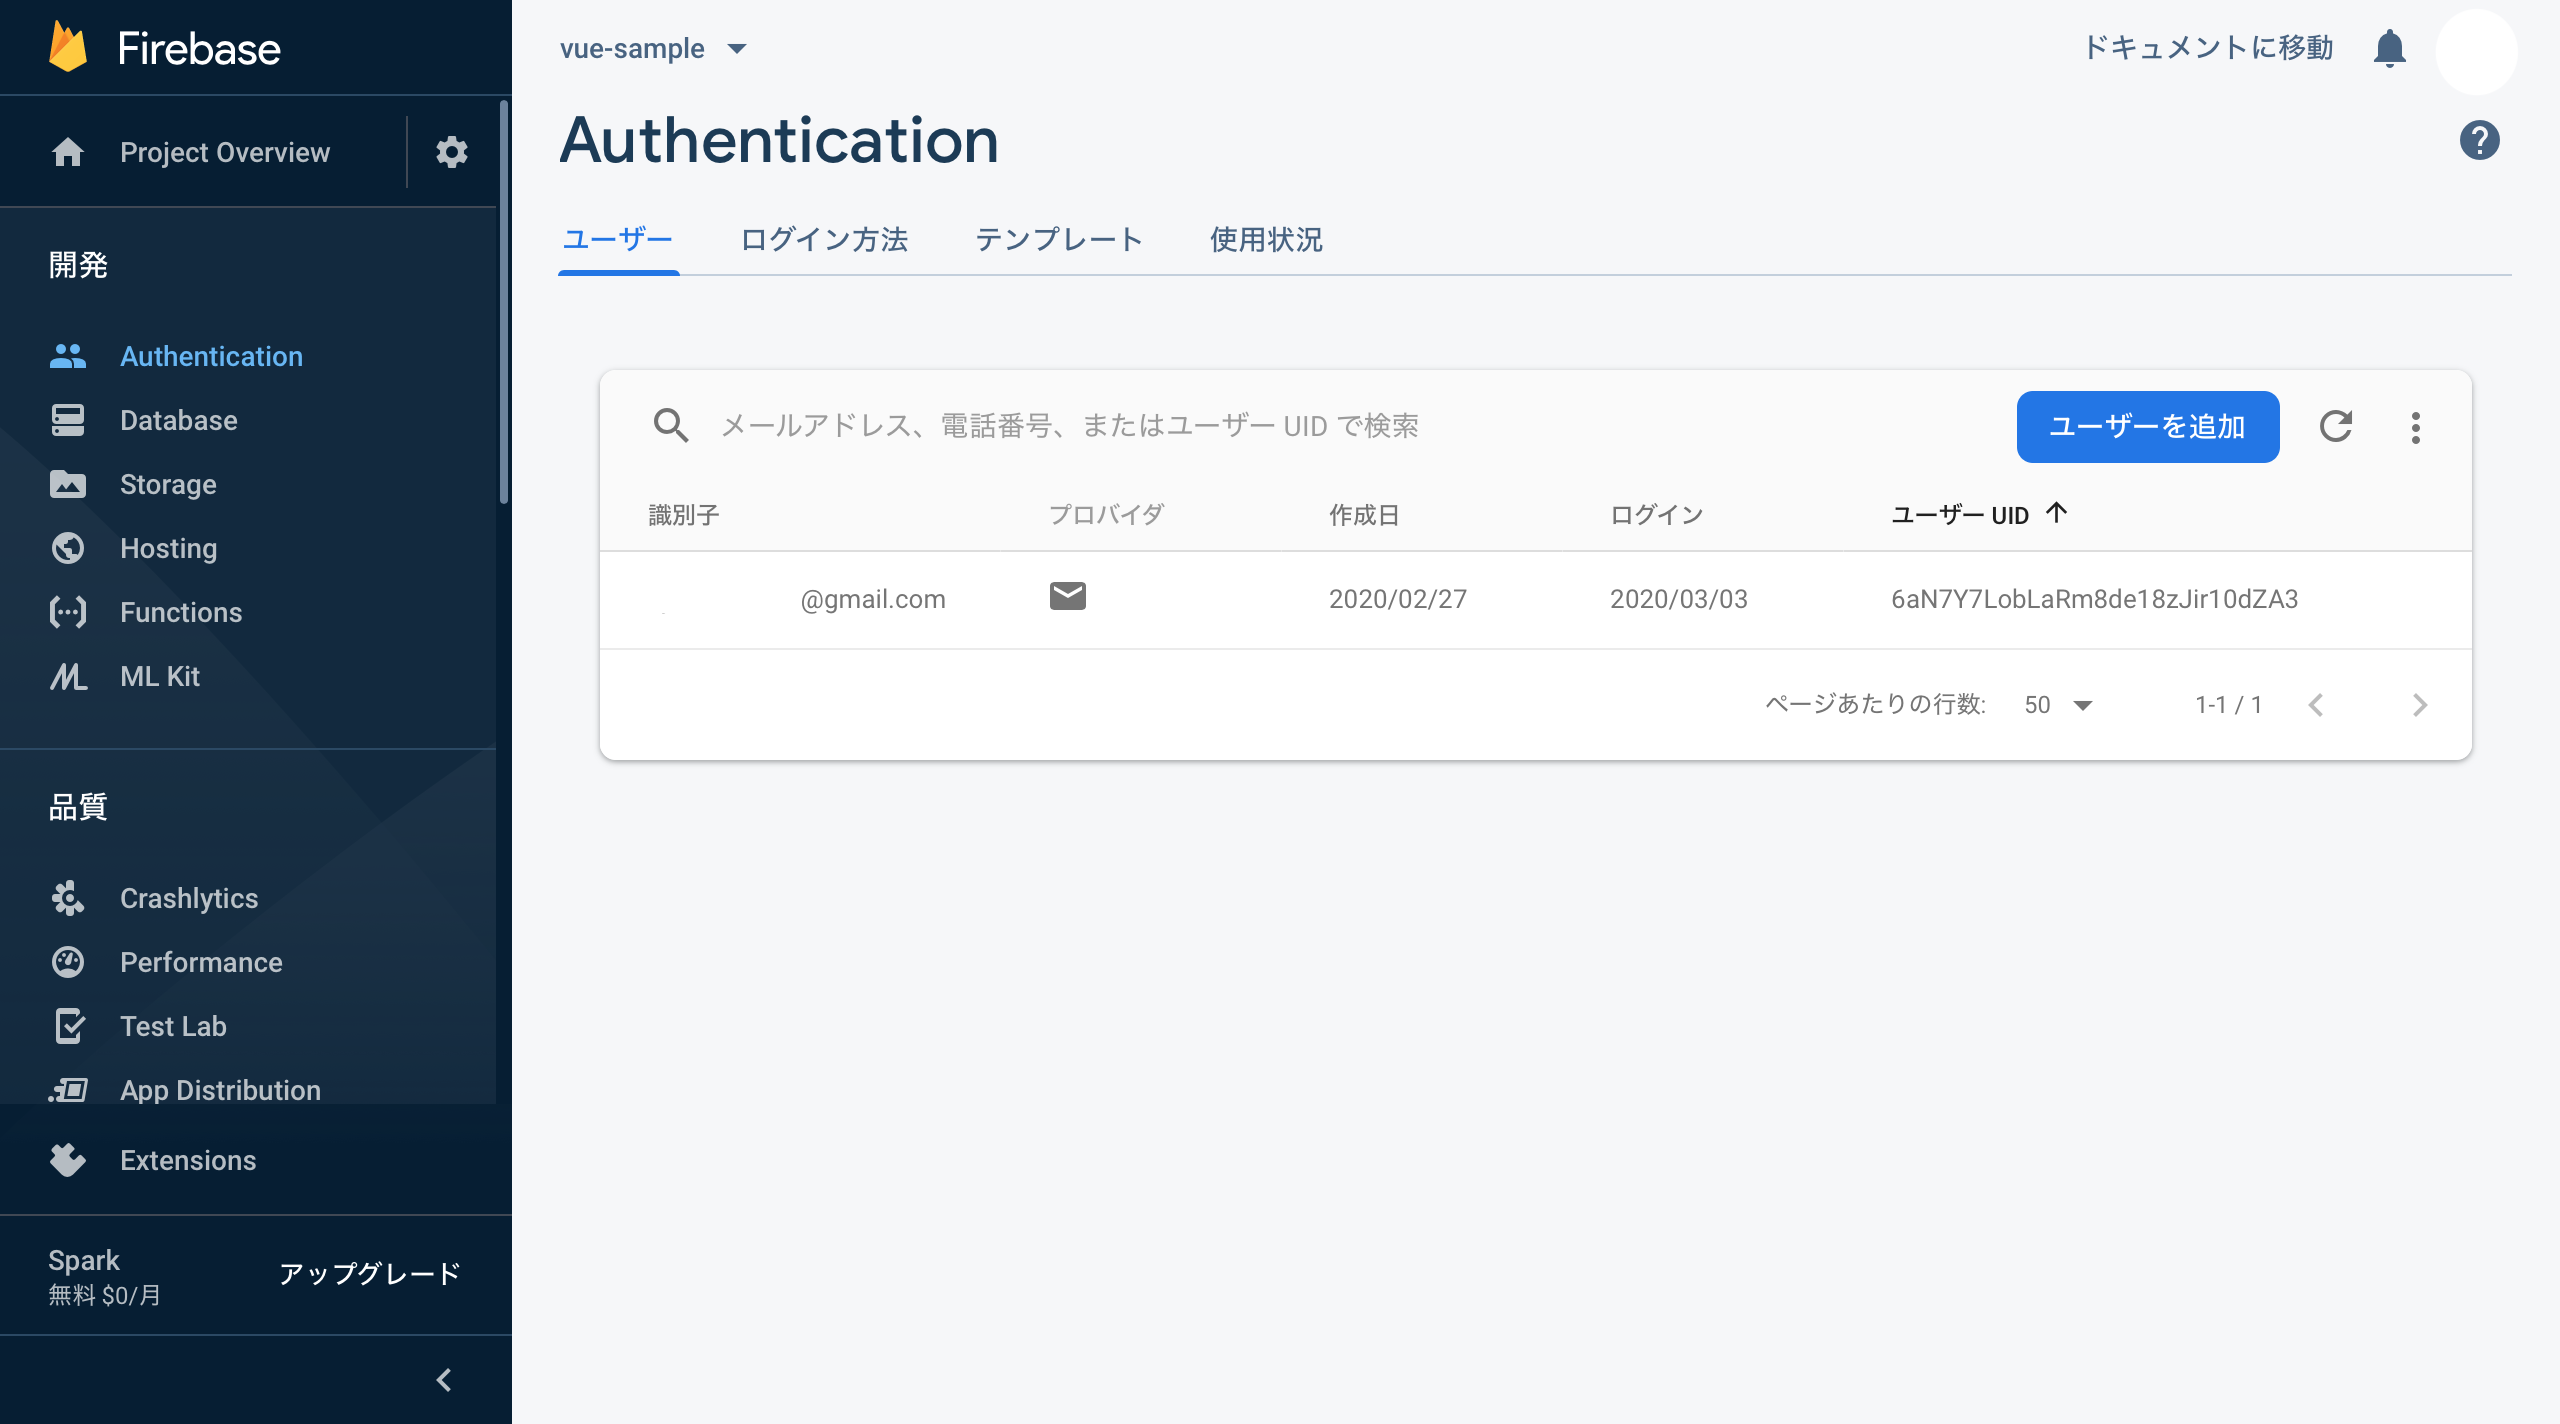Click the App Distribution icon

click(68, 1090)
